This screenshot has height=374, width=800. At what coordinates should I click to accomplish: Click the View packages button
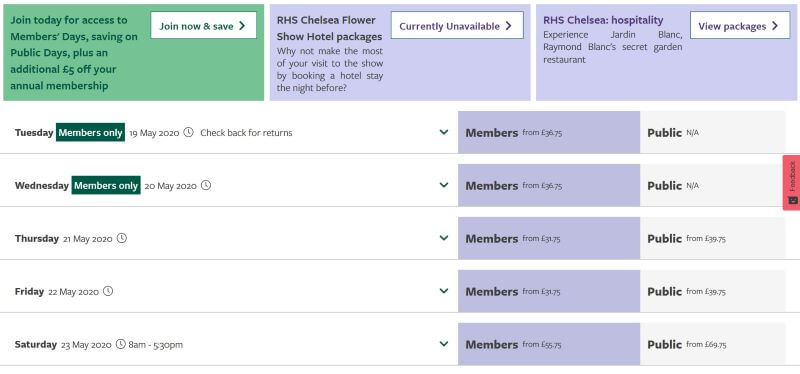tap(740, 26)
